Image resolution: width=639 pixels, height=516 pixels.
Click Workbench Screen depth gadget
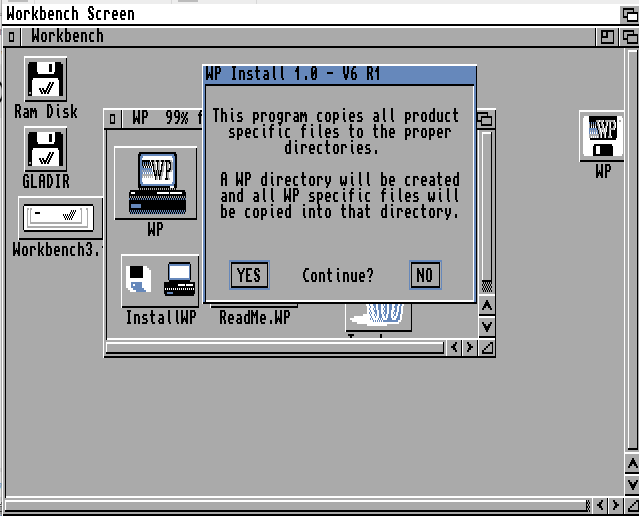point(630,15)
